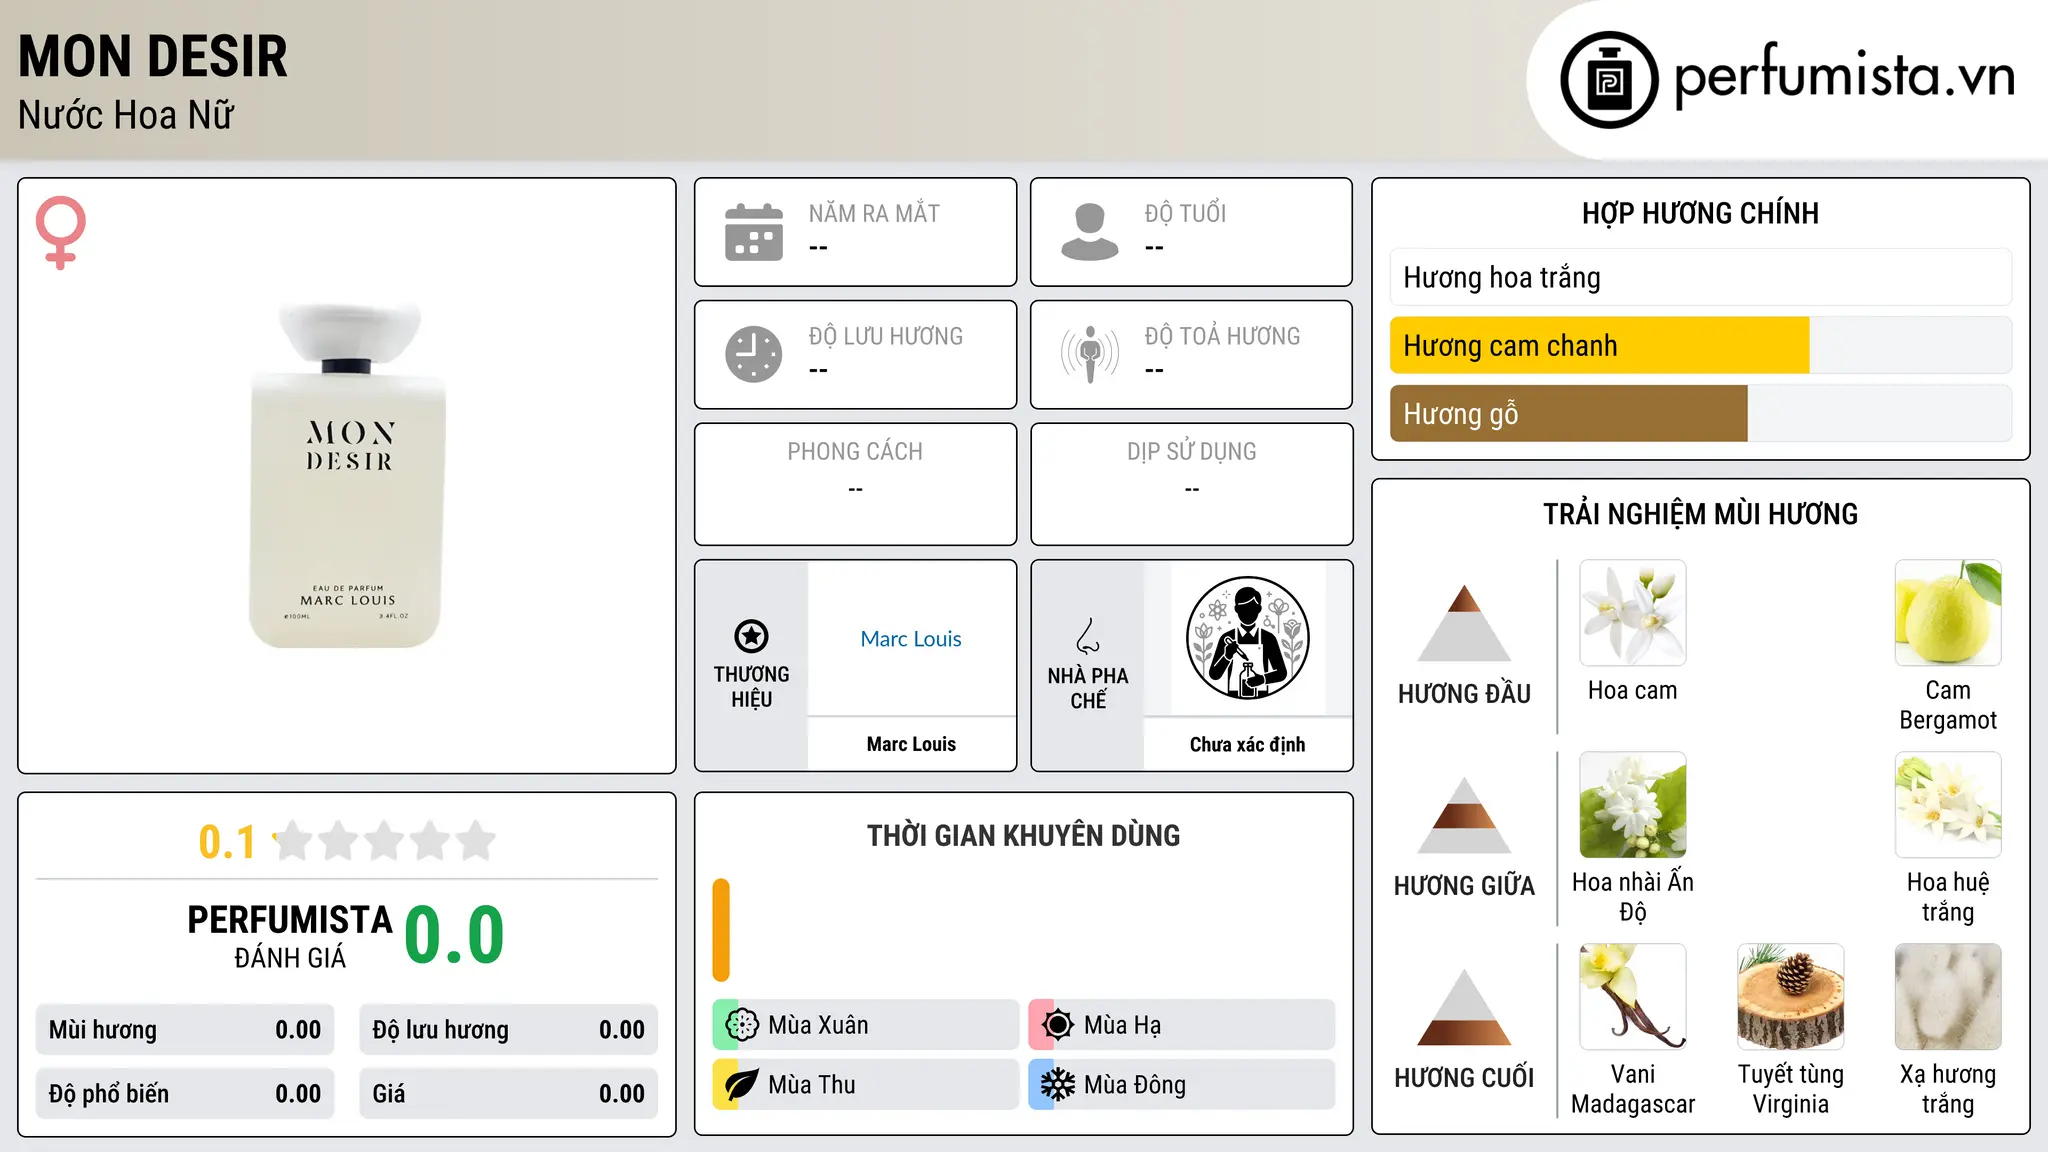2048x1152 pixels.
Task: Click the top-note pyramid icon above Hương đầu
Action: [x=1464, y=623]
